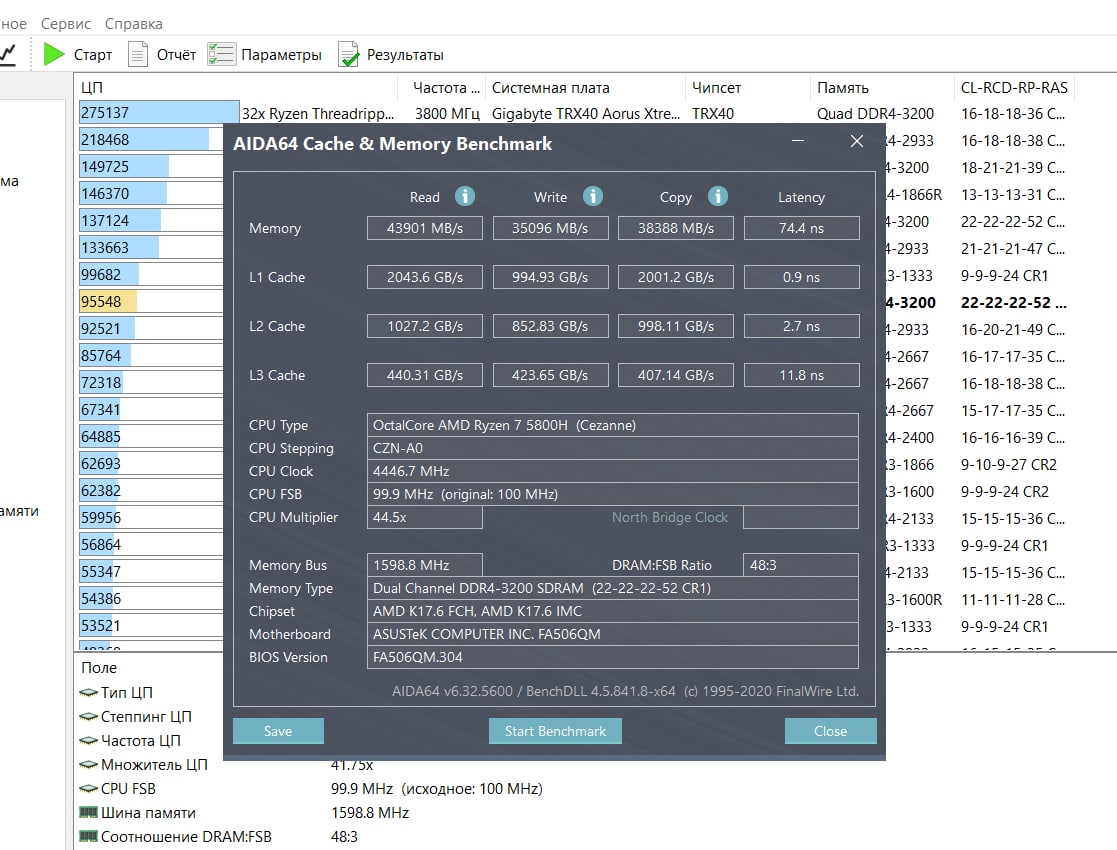Image resolution: width=1117 pixels, height=850 pixels.
Task: Open the Справка menu
Action: [133, 24]
